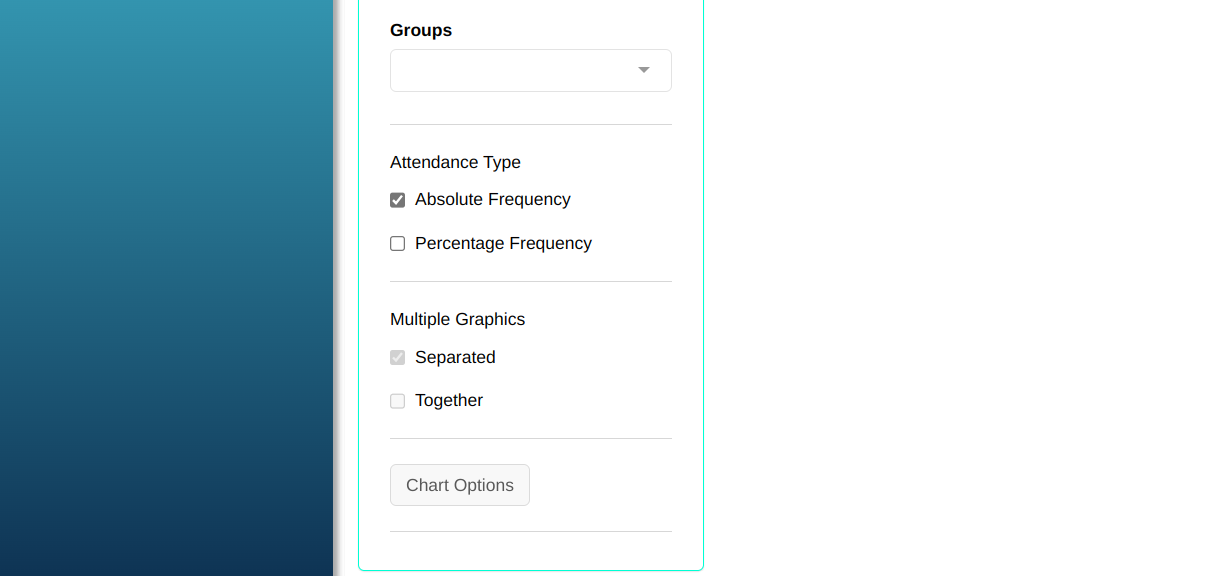Image resolution: width=1209 pixels, height=576 pixels.
Task: Click the divider line above Chart Options
Action: [531, 439]
